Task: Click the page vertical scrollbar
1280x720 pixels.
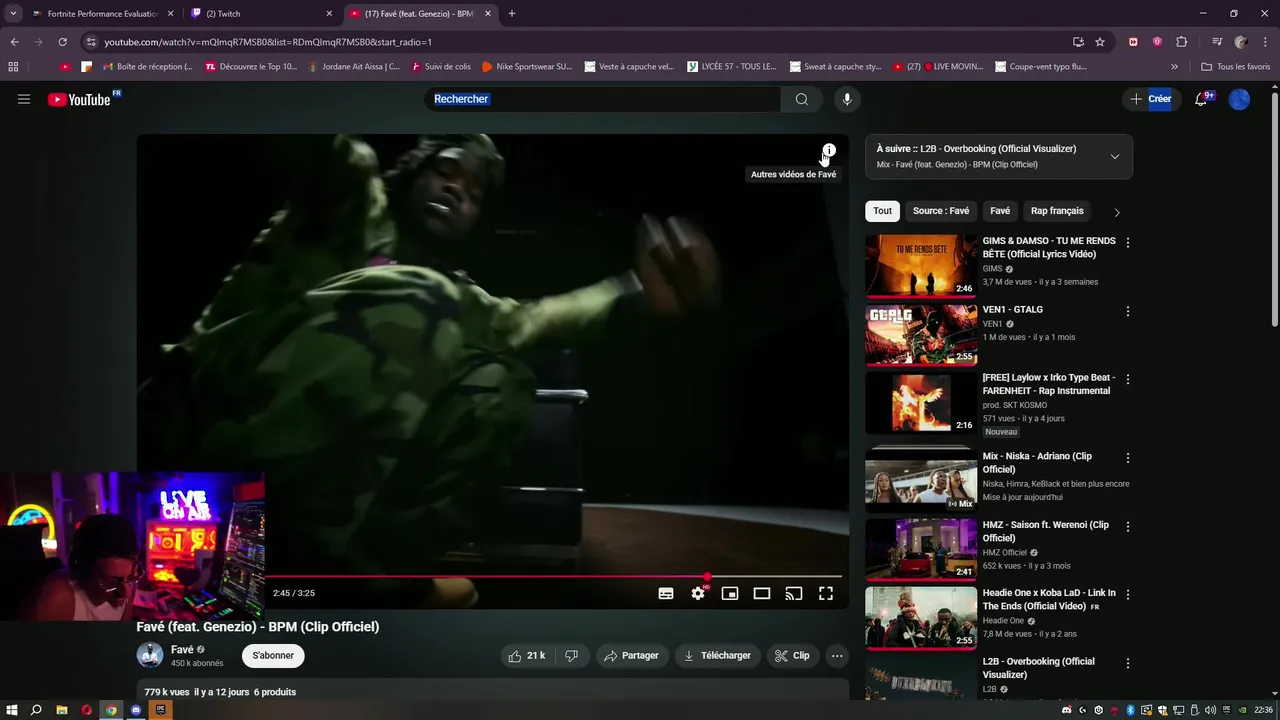Action: click(x=1274, y=210)
